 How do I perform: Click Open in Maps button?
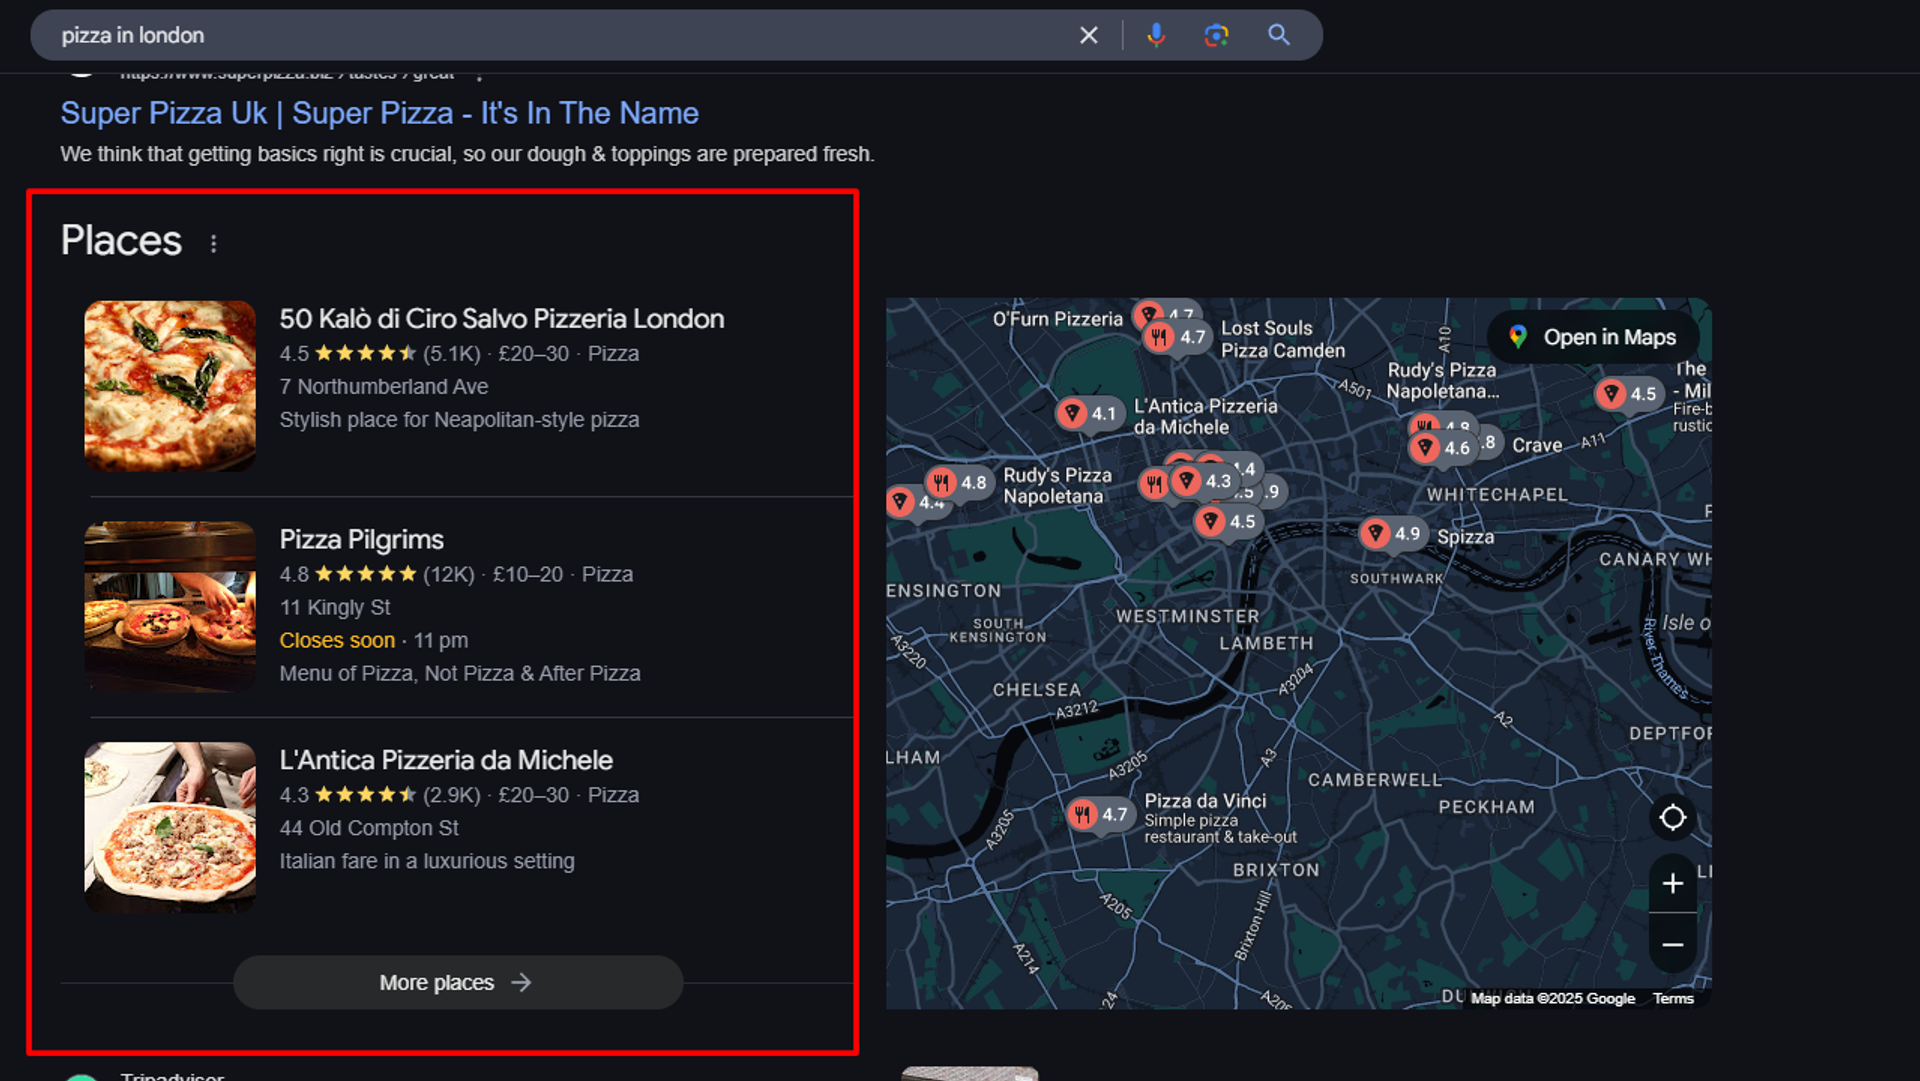1595,337
